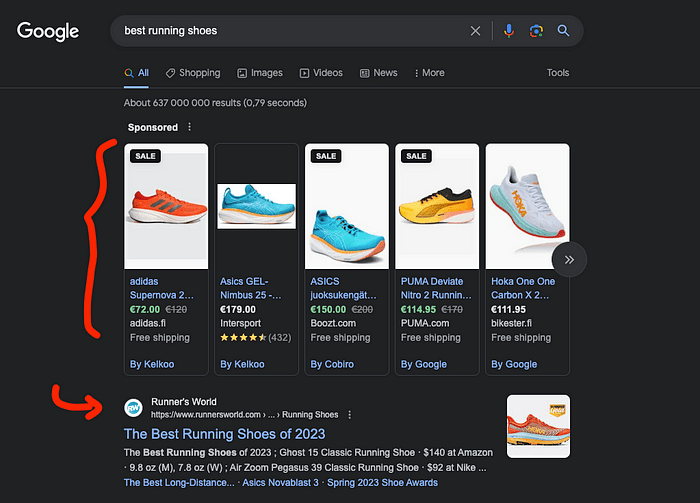Click the Google logo

pos(48,31)
